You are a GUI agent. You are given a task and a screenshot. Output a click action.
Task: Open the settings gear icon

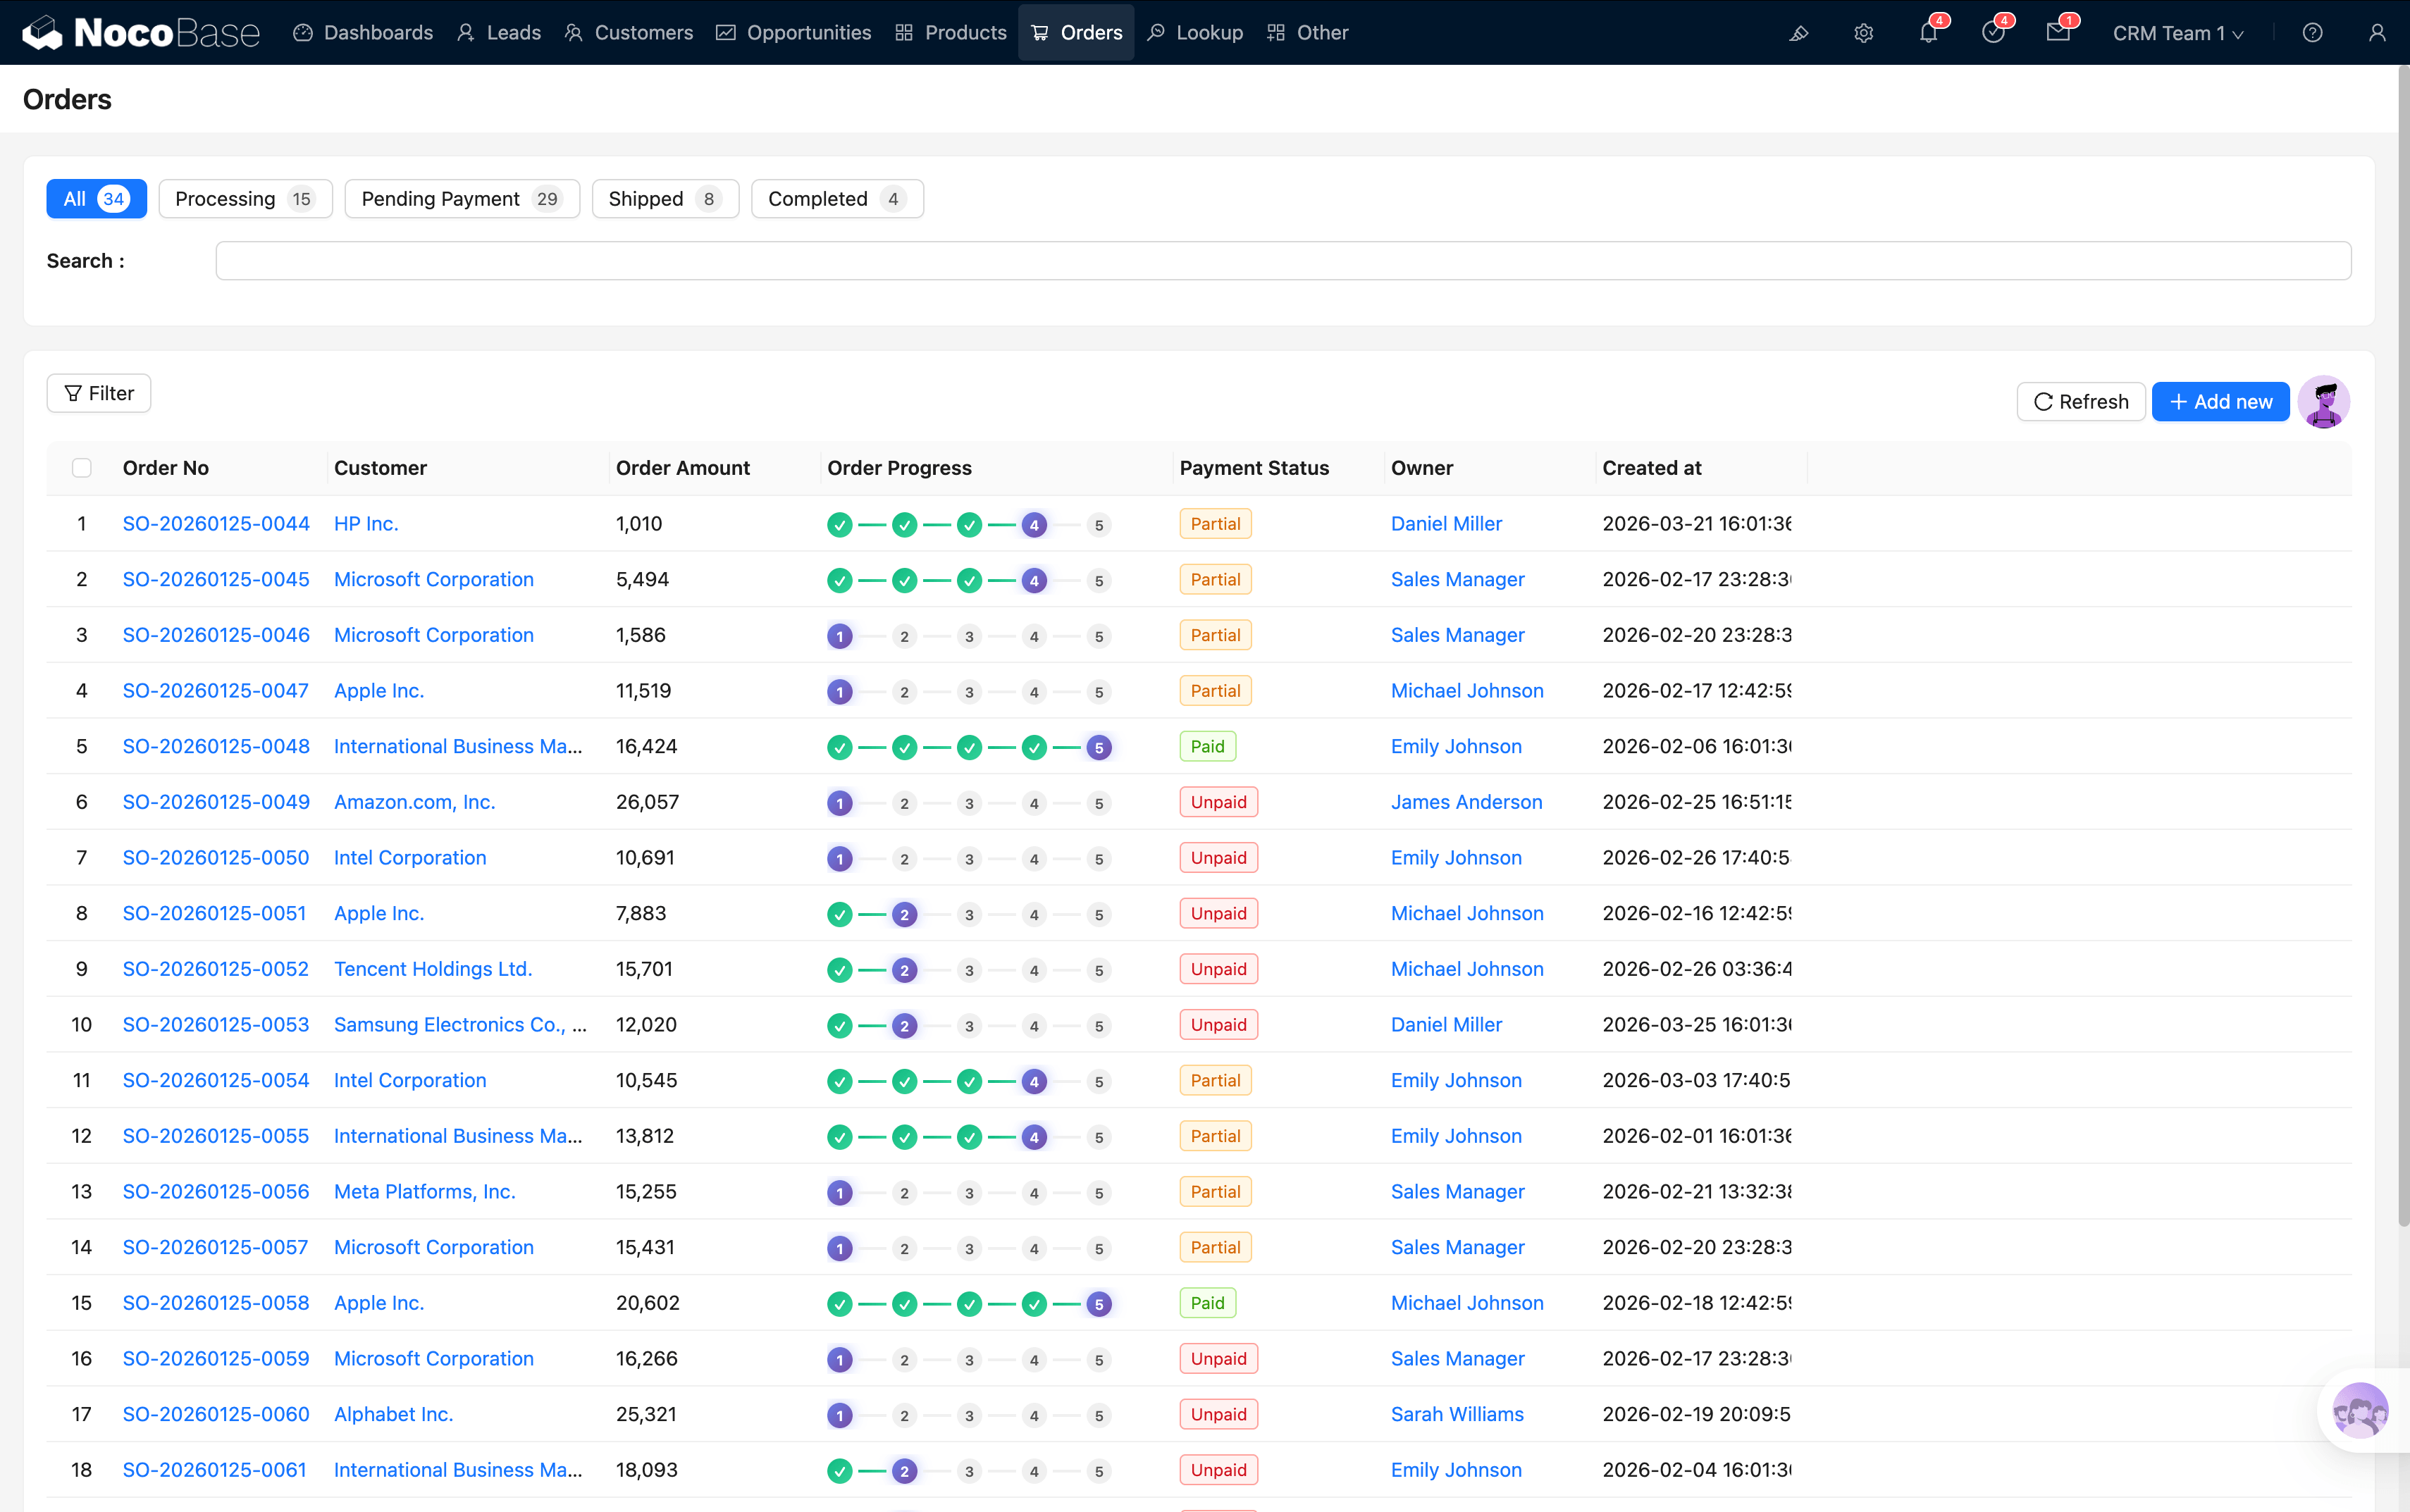(x=1863, y=33)
